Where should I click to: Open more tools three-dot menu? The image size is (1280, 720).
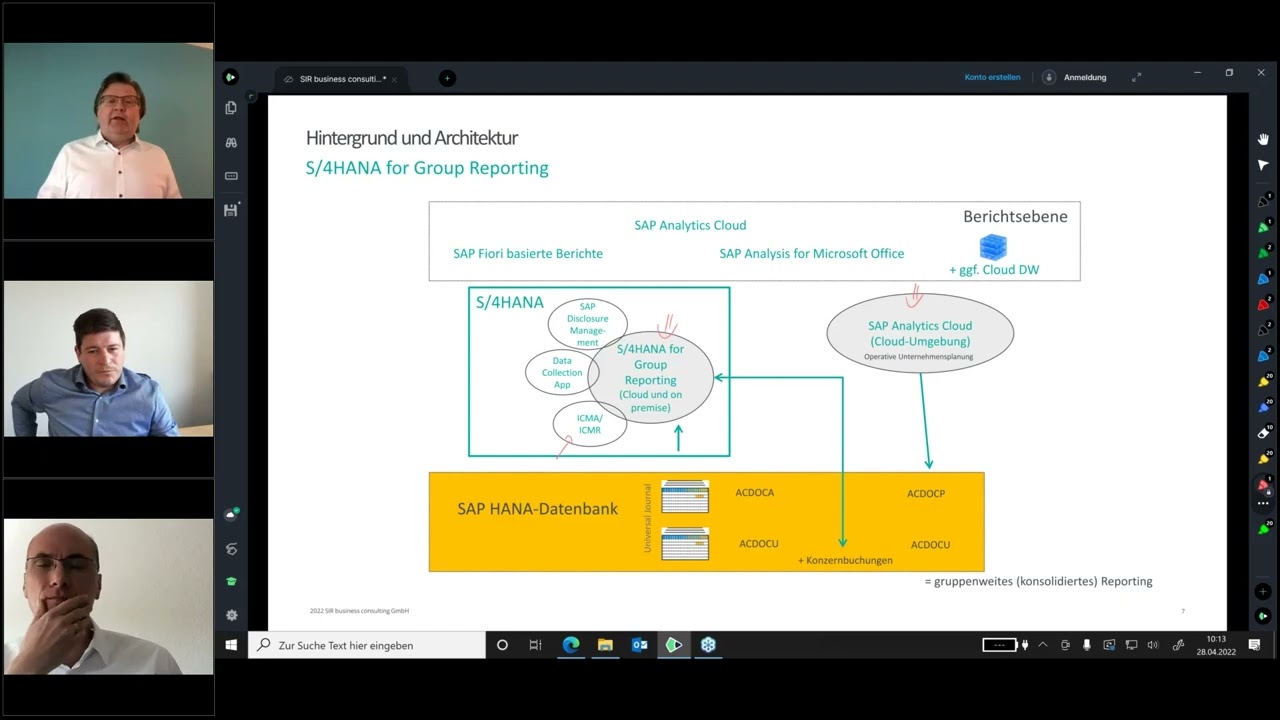pyautogui.click(x=1263, y=504)
